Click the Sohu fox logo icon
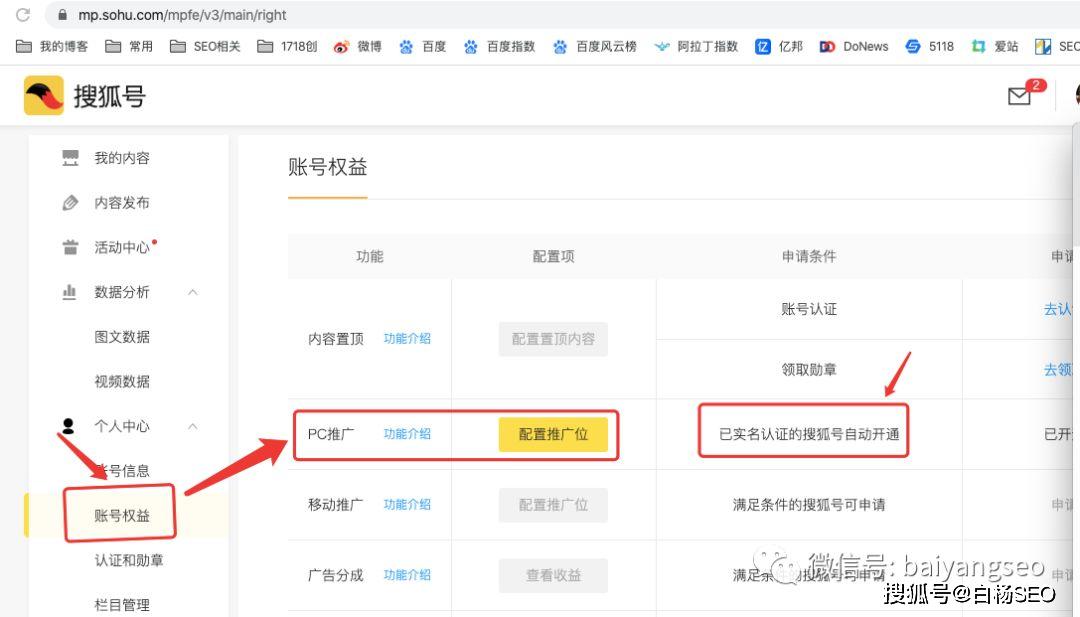1080x617 pixels. pos(43,95)
